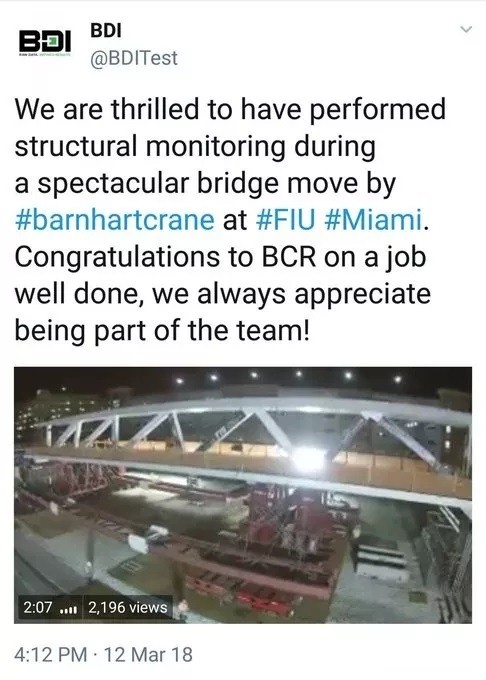Image resolution: width=486 pixels, height=680 pixels.
Task: Click the 2:07 video duration badge
Action: [x=38, y=607]
